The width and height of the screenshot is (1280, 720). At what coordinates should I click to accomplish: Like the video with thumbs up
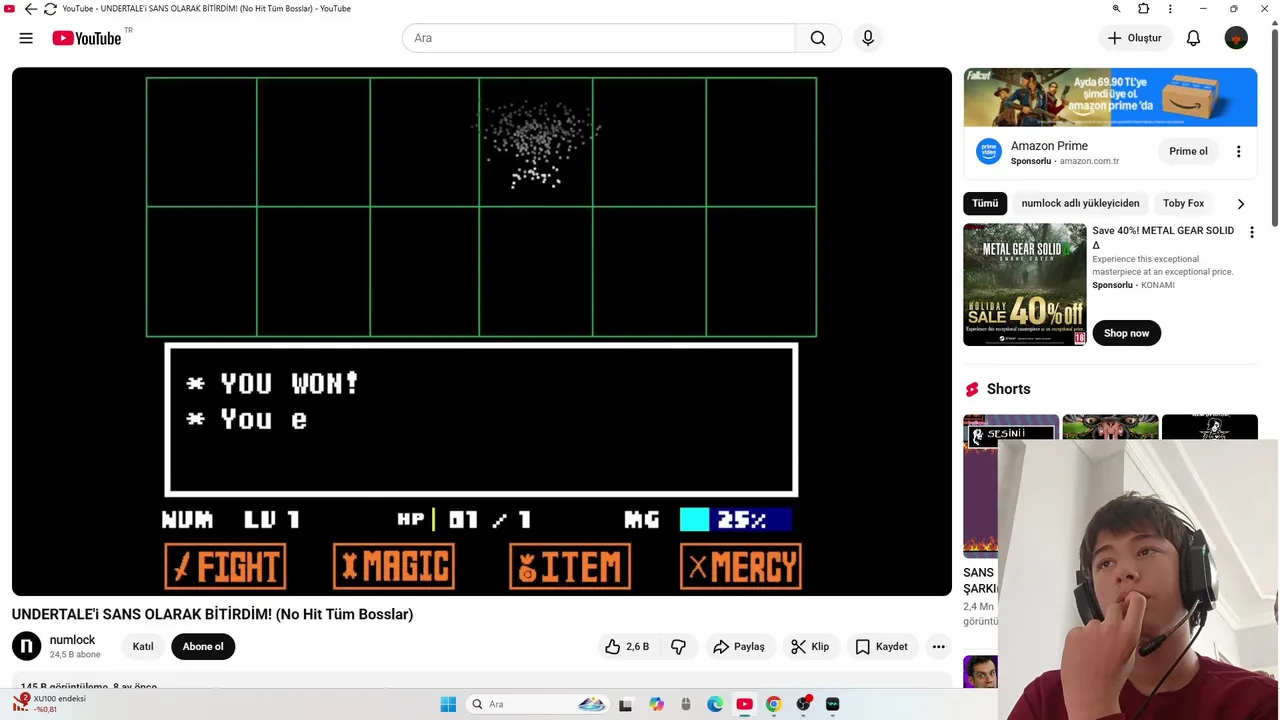click(x=627, y=647)
